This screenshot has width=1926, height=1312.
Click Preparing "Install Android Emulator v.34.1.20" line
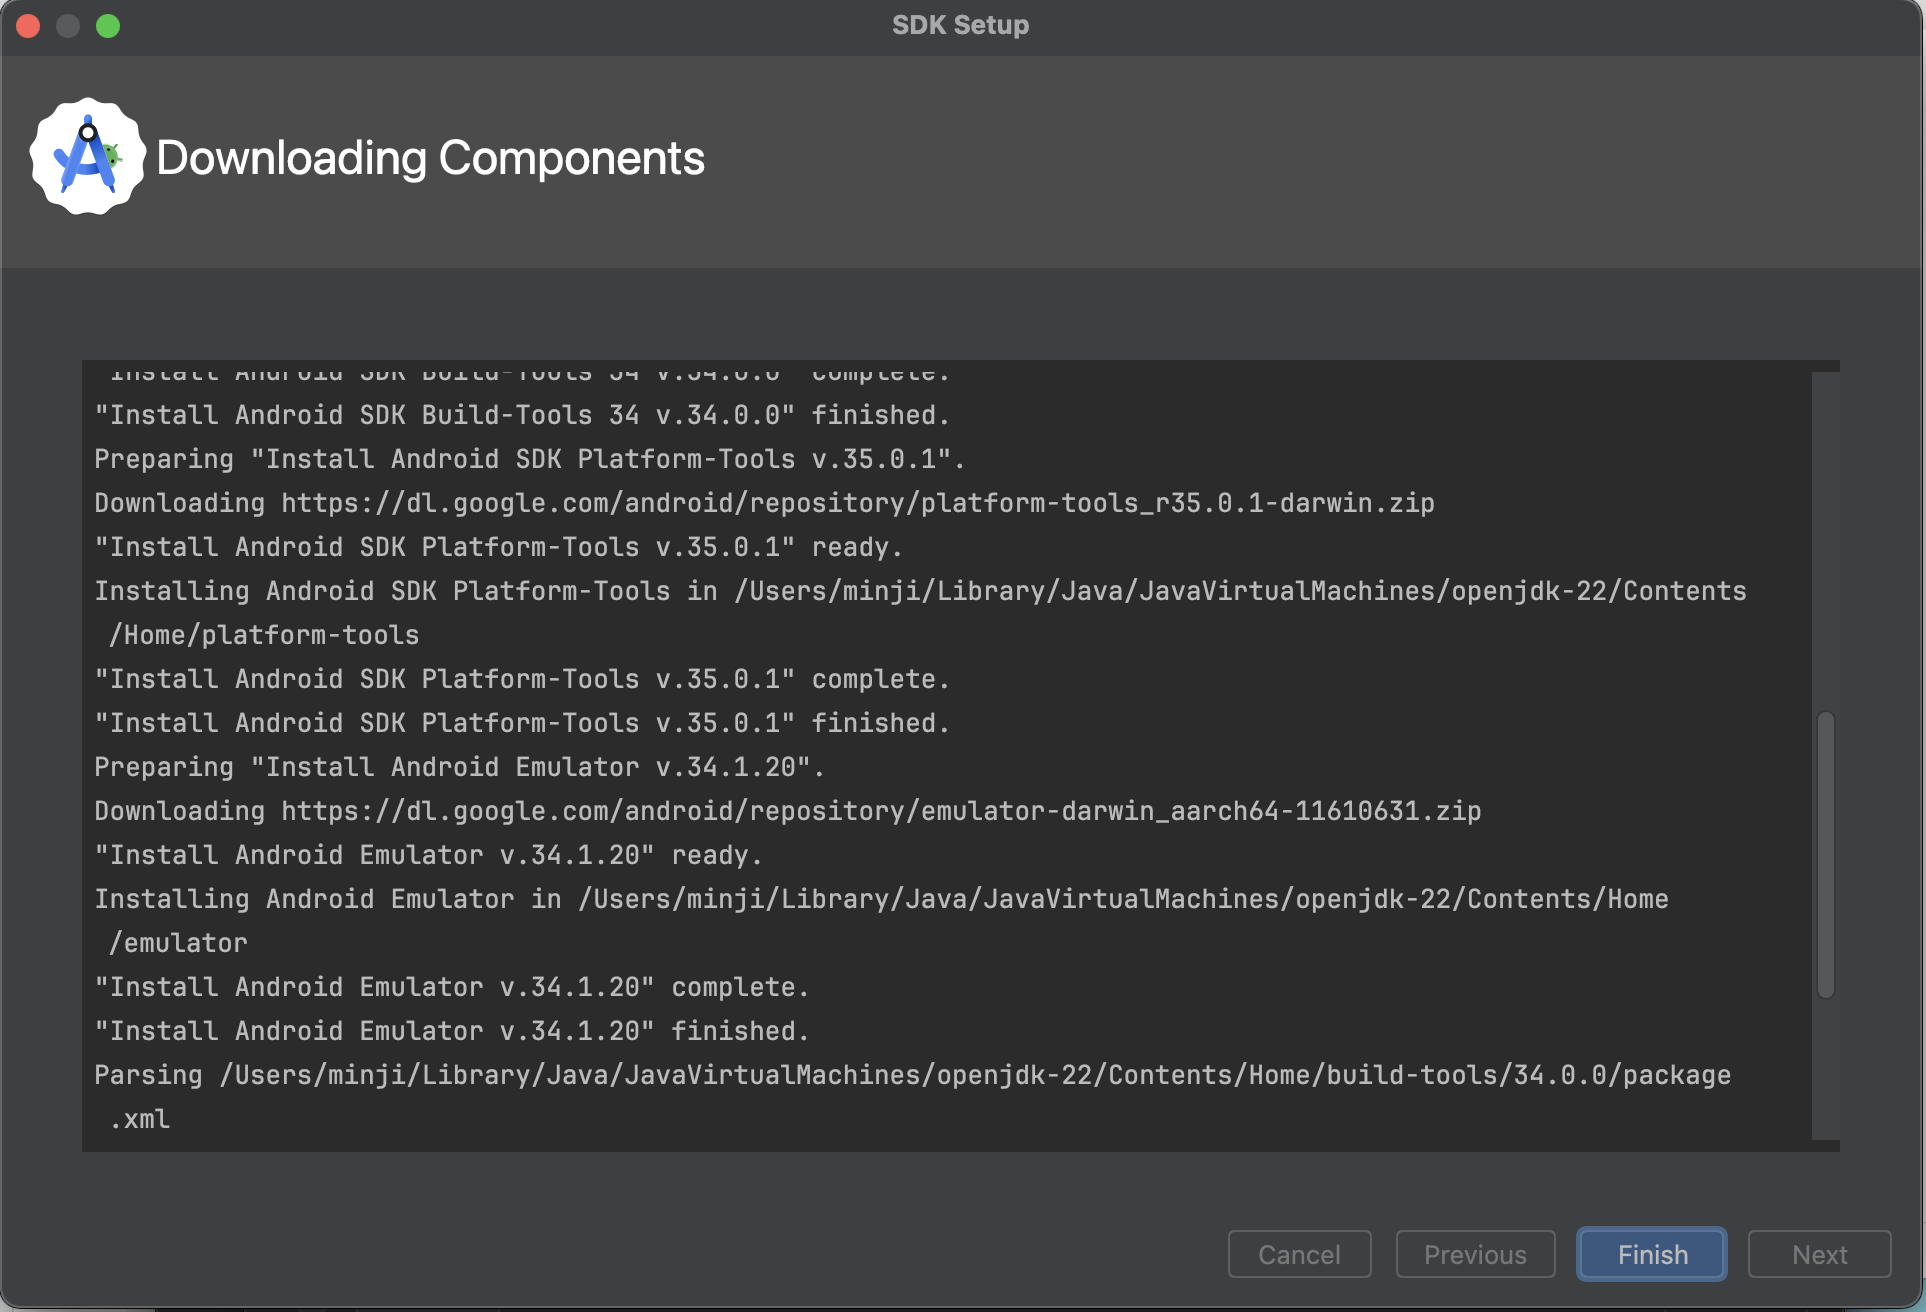(x=460, y=767)
